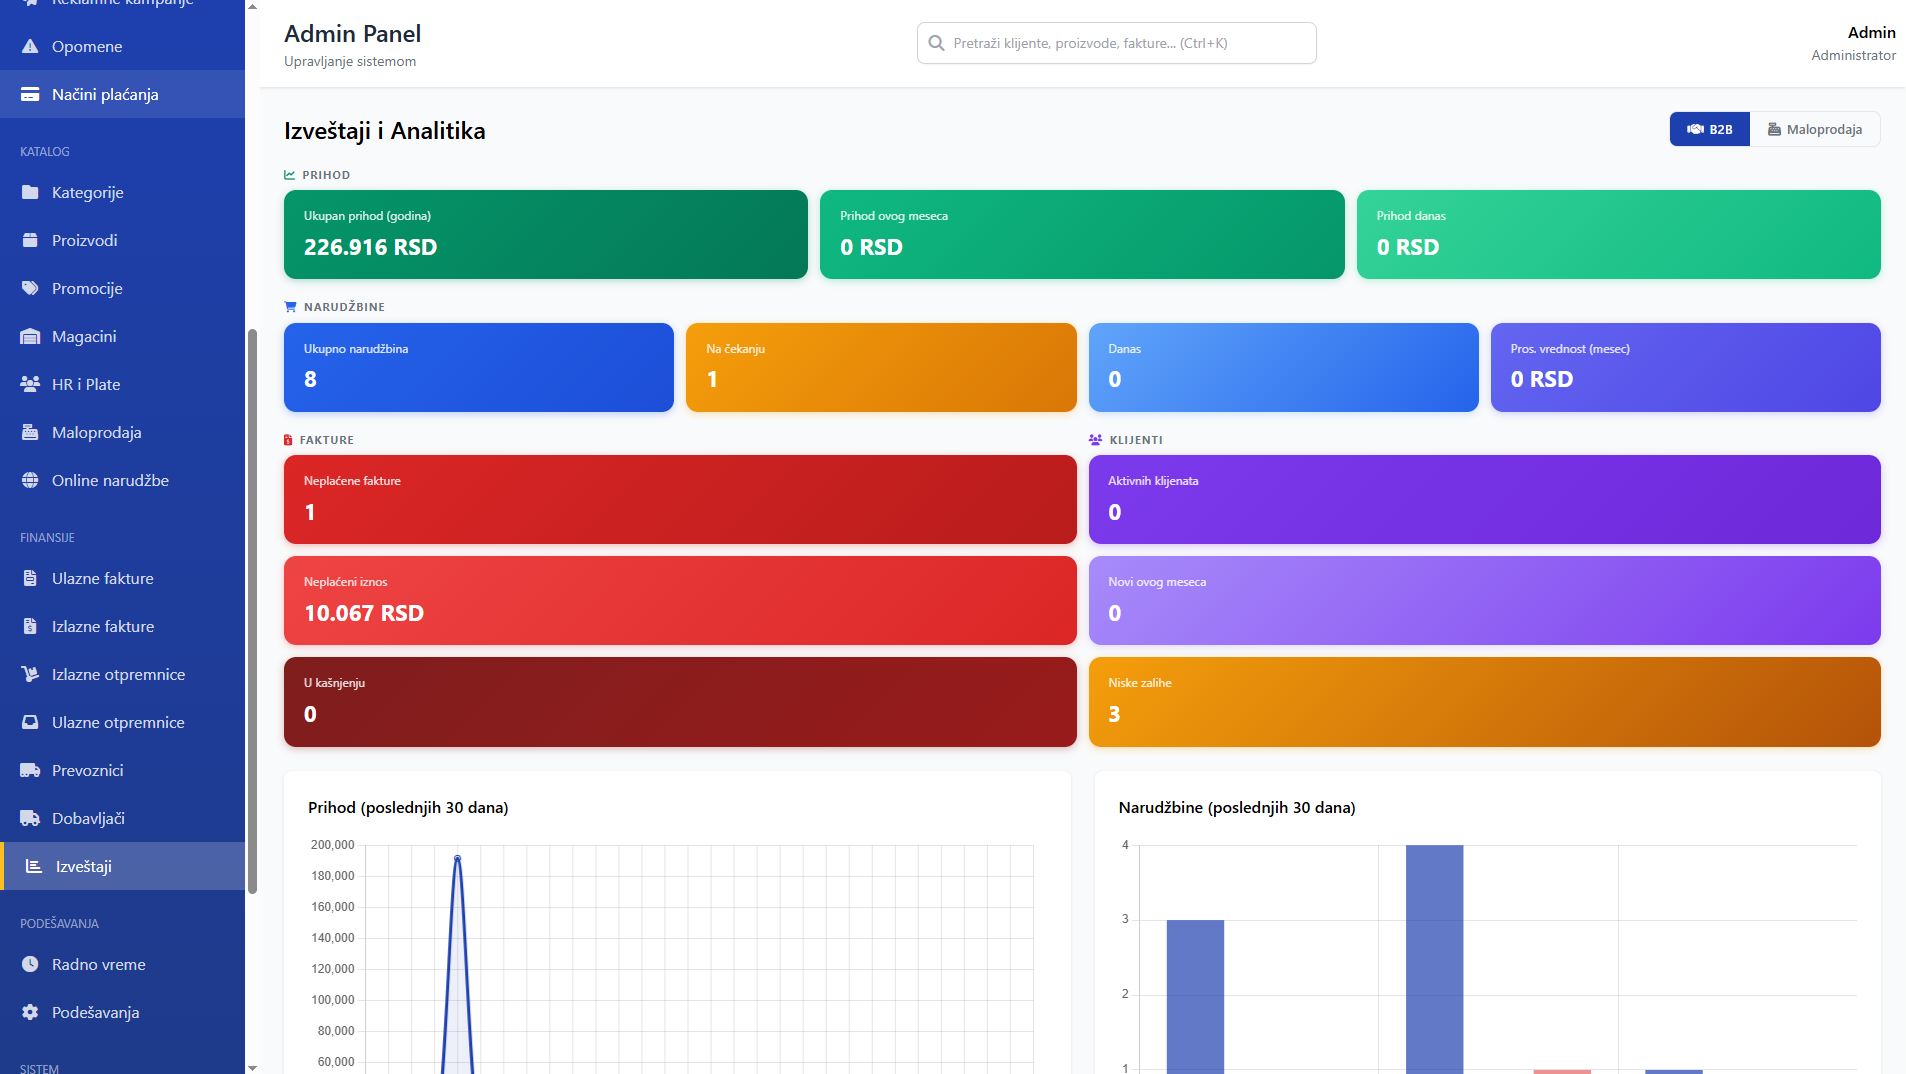Click the search magnifier icon
Viewport: 1906px width, 1074px height.
click(x=937, y=43)
